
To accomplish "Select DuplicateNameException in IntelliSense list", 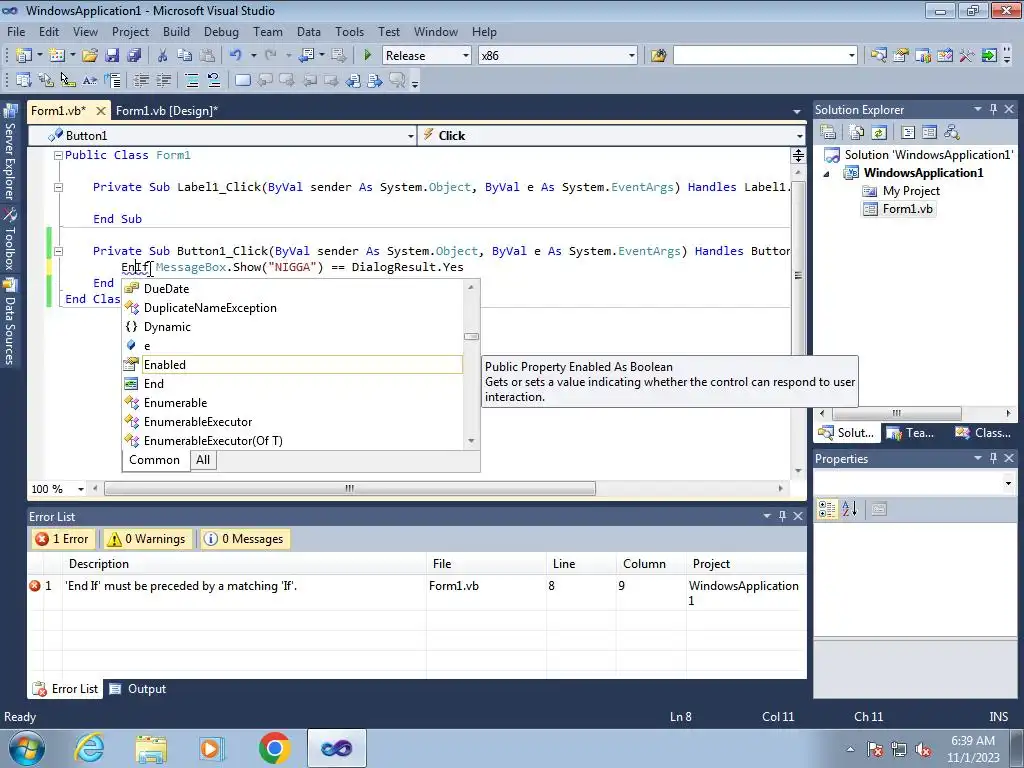I will tap(293, 308).
